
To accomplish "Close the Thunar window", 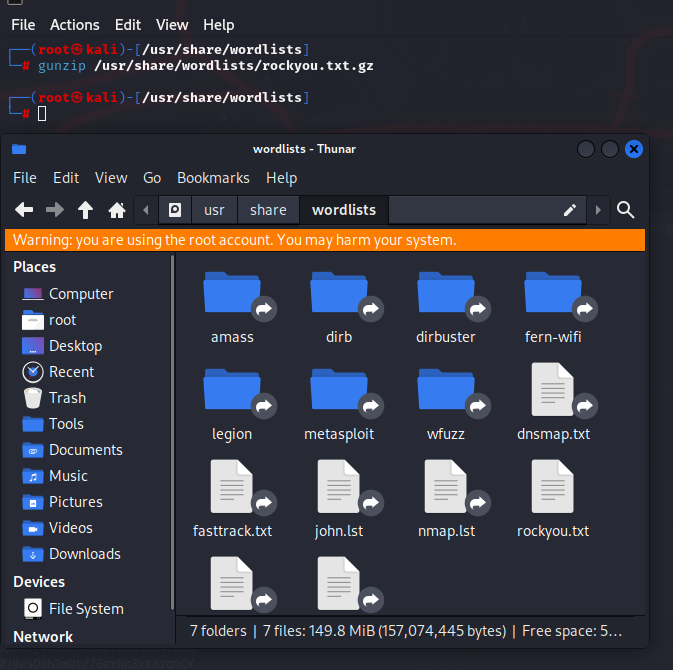I will click(634, 149).
